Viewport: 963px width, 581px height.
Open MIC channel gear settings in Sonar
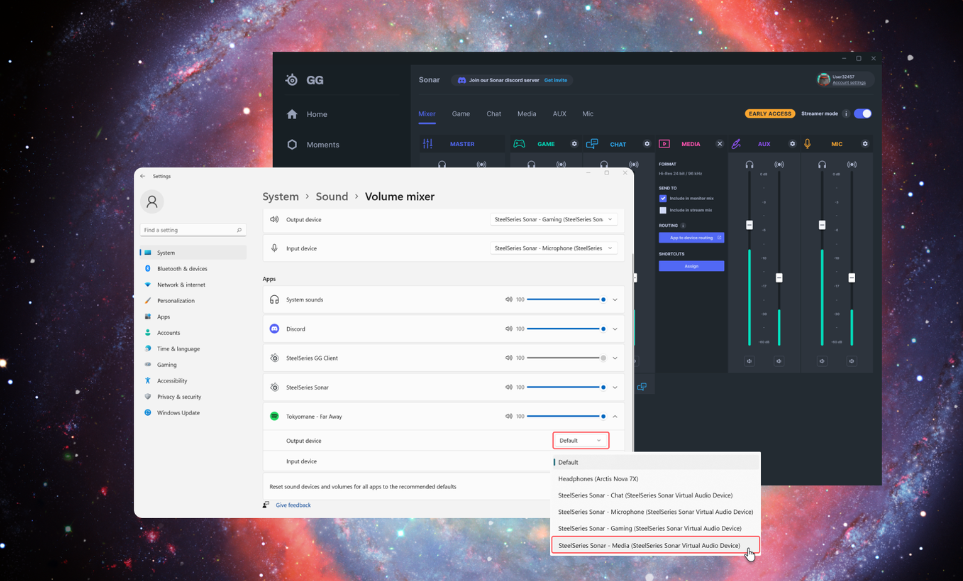pos(865,144)
